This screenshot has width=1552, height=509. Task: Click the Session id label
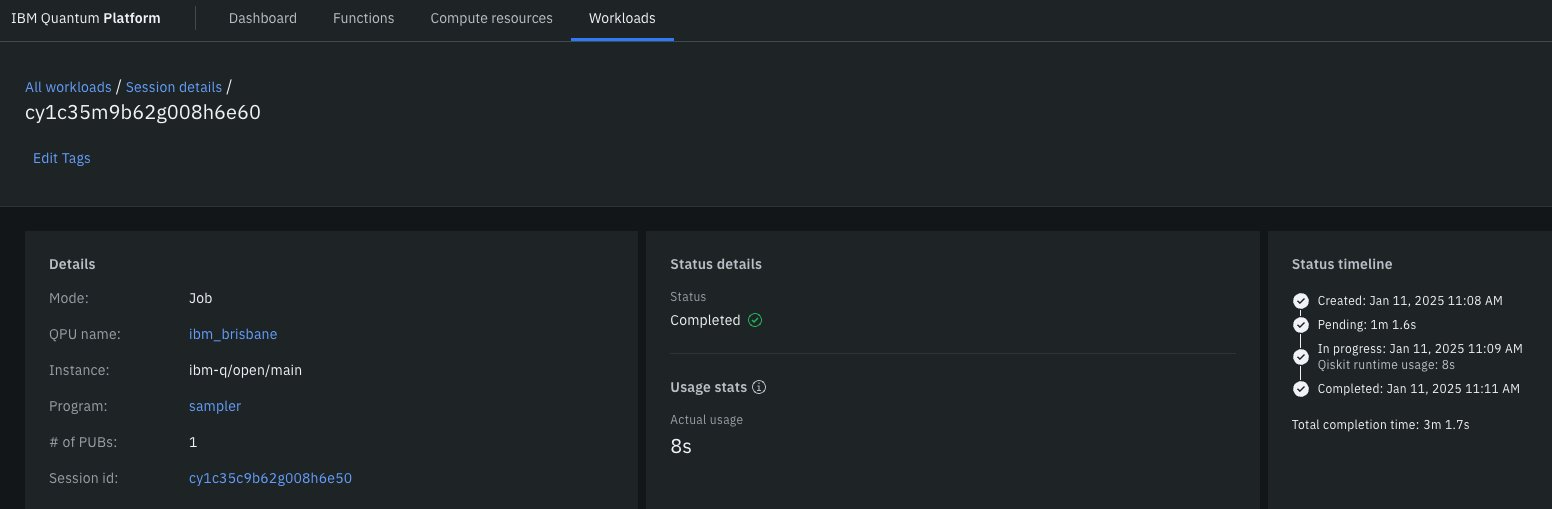tap(84, 478)
